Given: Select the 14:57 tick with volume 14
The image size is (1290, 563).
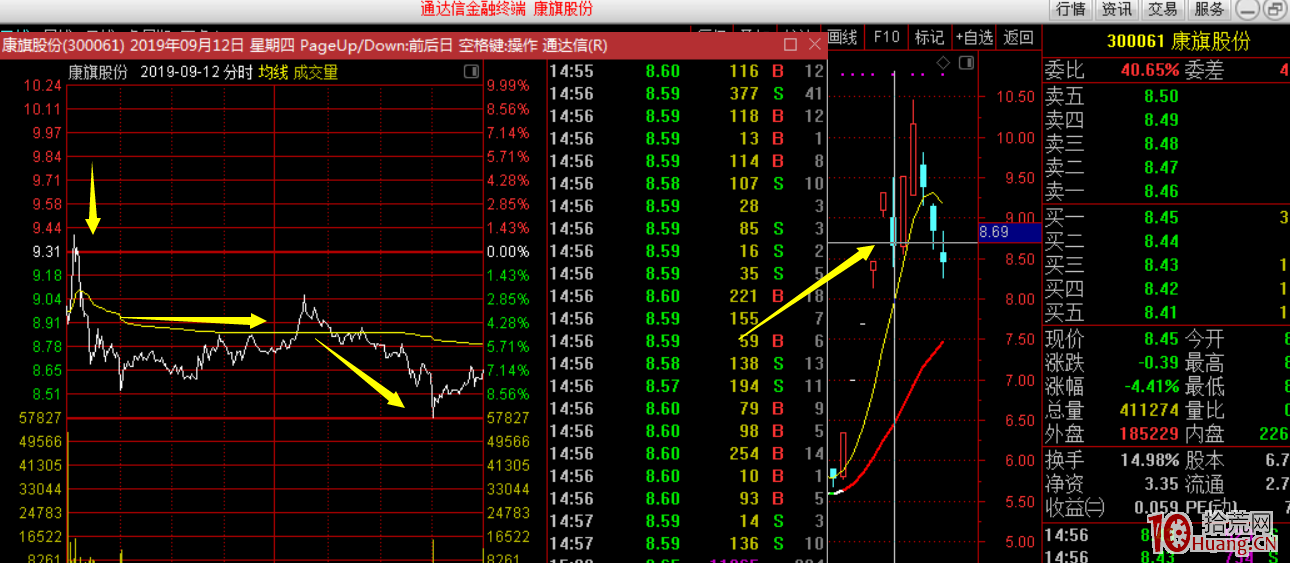Looking at the screenshot, I should click(686, 521).
